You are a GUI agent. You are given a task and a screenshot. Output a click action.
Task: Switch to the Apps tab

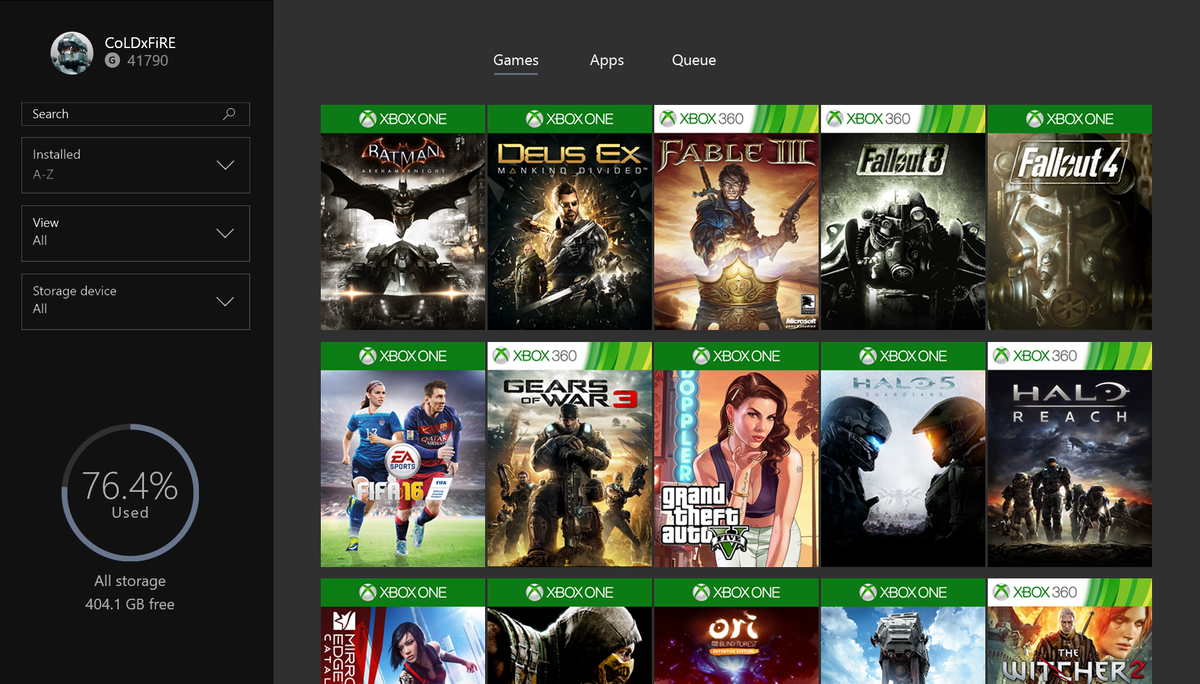tap(607, 61)
